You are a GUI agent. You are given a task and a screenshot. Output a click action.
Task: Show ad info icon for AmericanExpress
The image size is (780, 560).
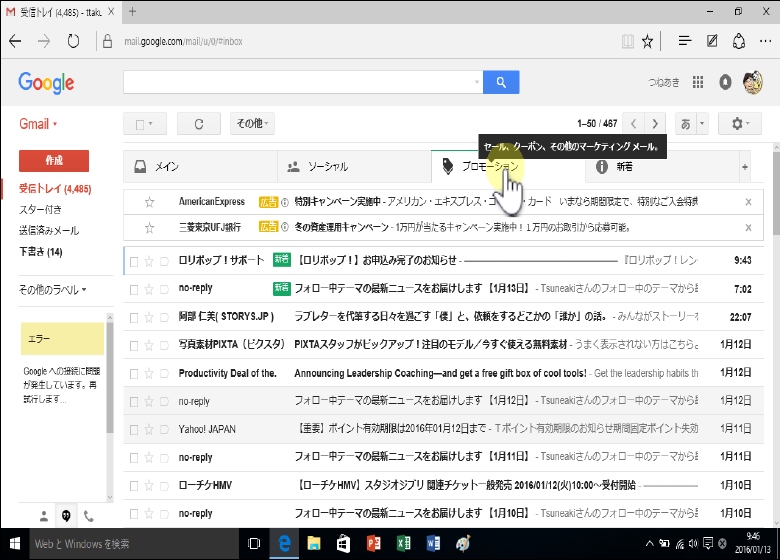285,202
